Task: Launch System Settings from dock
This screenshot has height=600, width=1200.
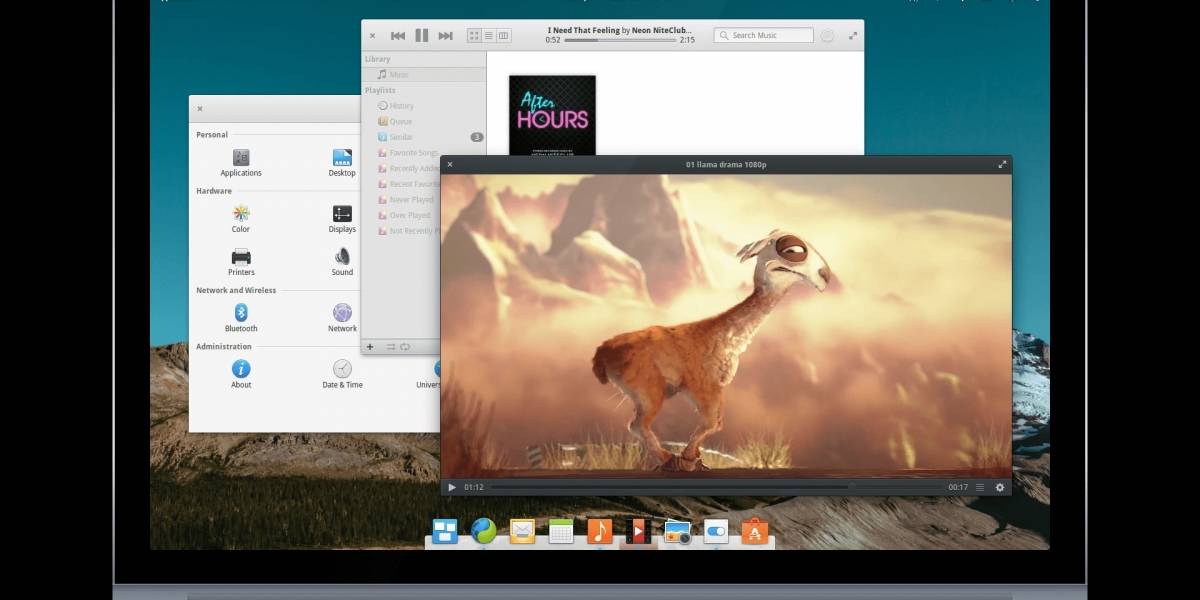Action: (x=715, y=531)
